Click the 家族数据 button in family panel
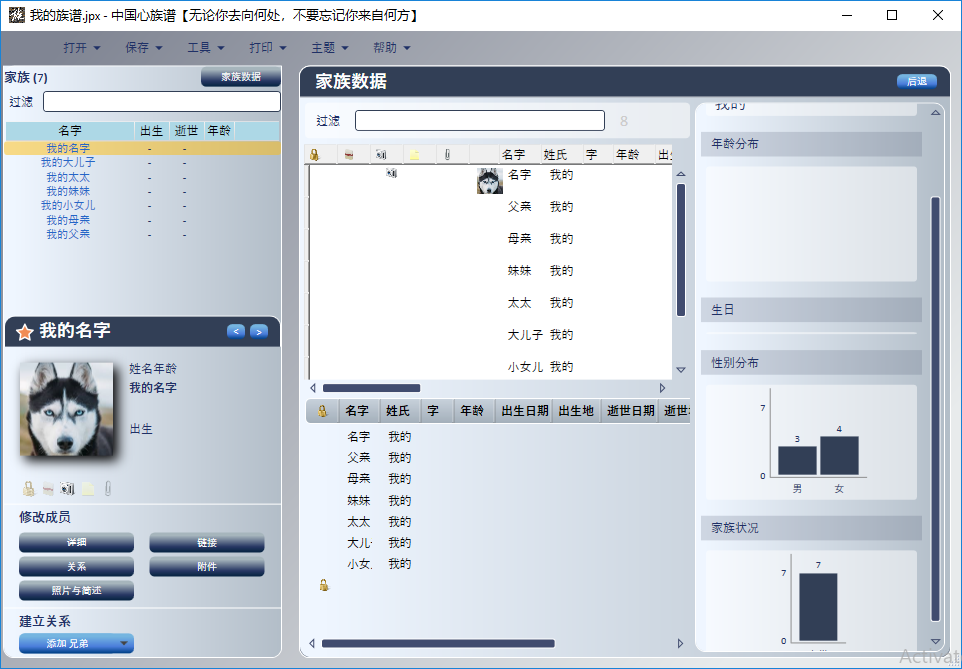 click(241, 77)
